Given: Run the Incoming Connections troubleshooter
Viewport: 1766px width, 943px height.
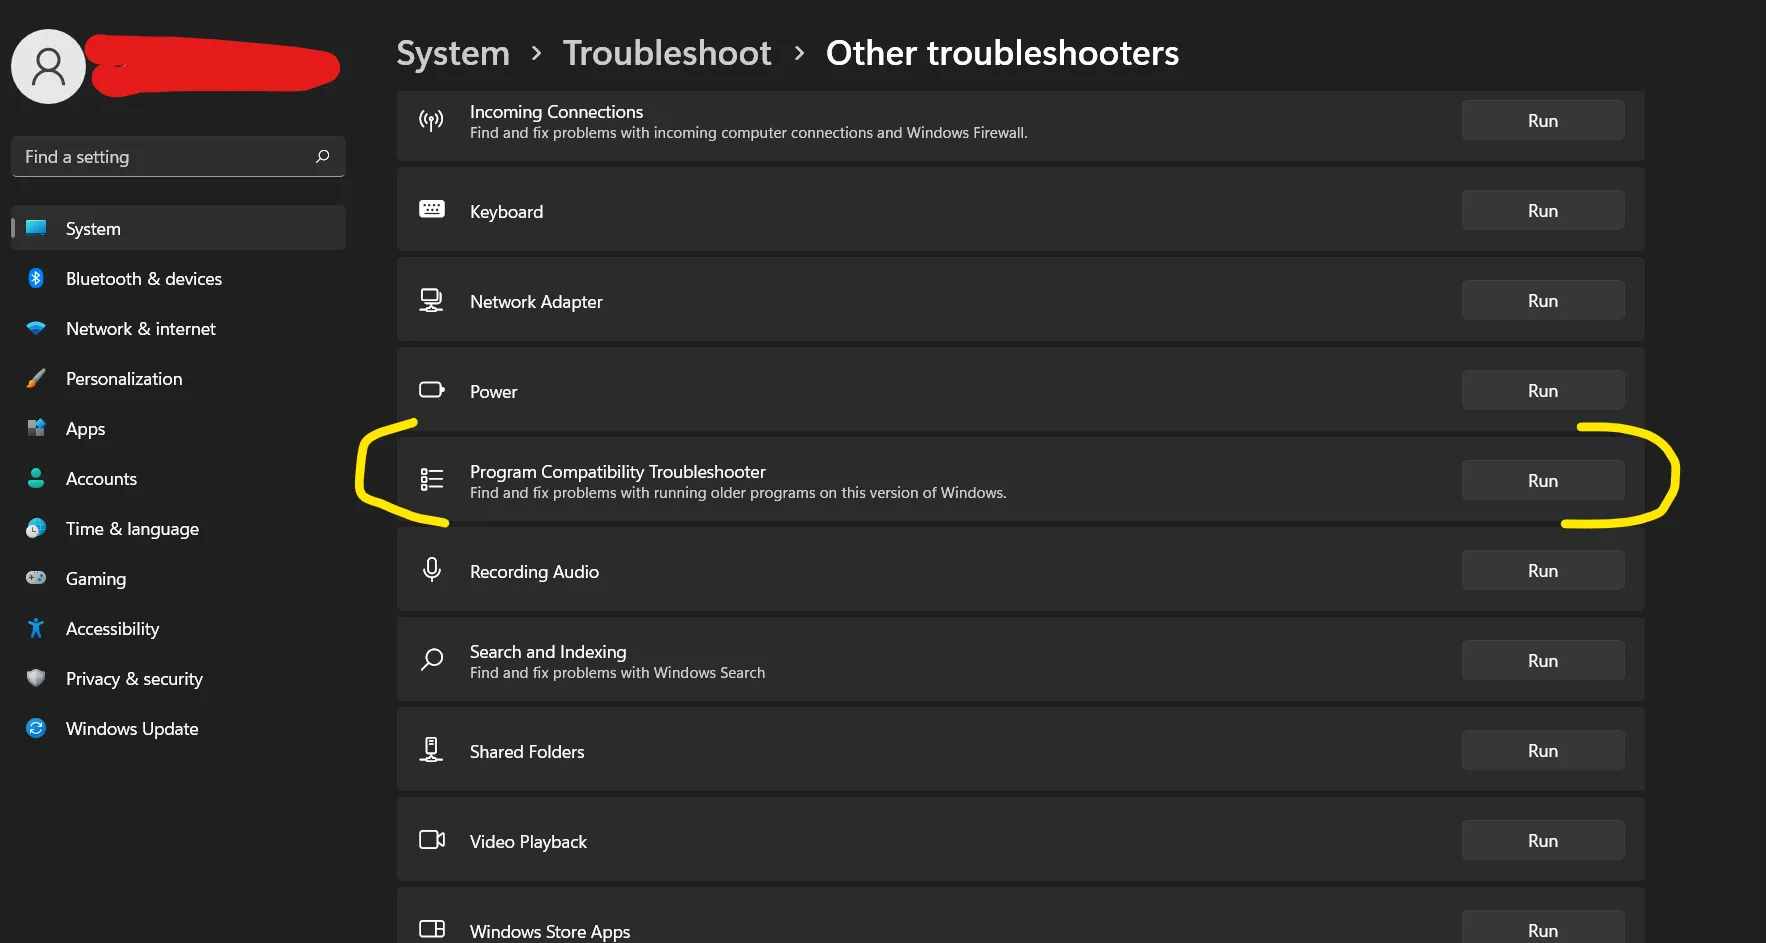Looking at the screenshot, I should pos(1543,121).
